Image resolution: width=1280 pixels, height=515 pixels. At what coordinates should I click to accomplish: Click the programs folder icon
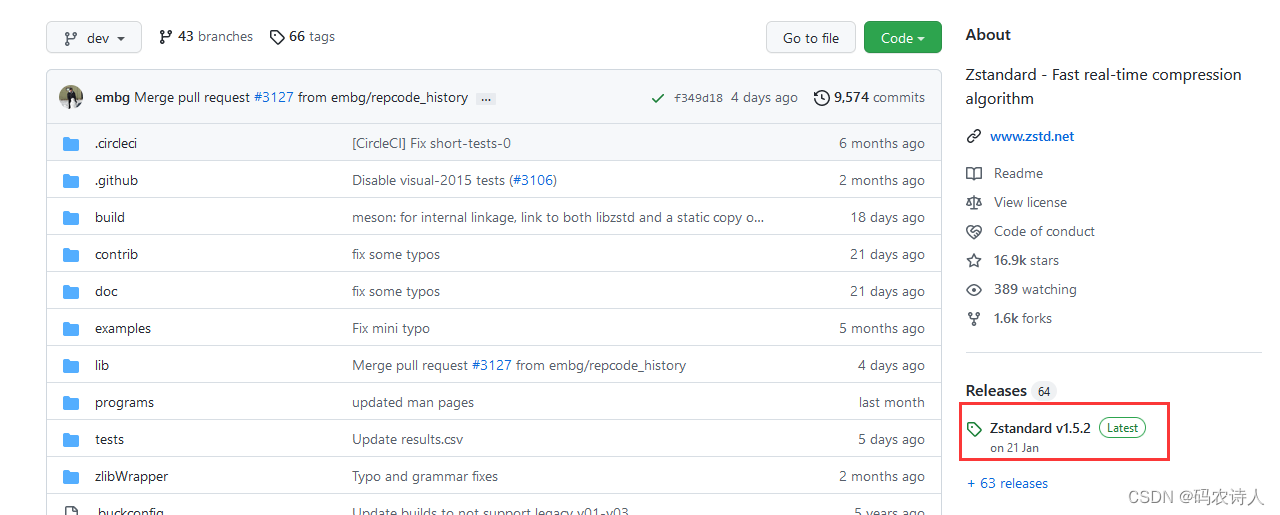point(71,403)
